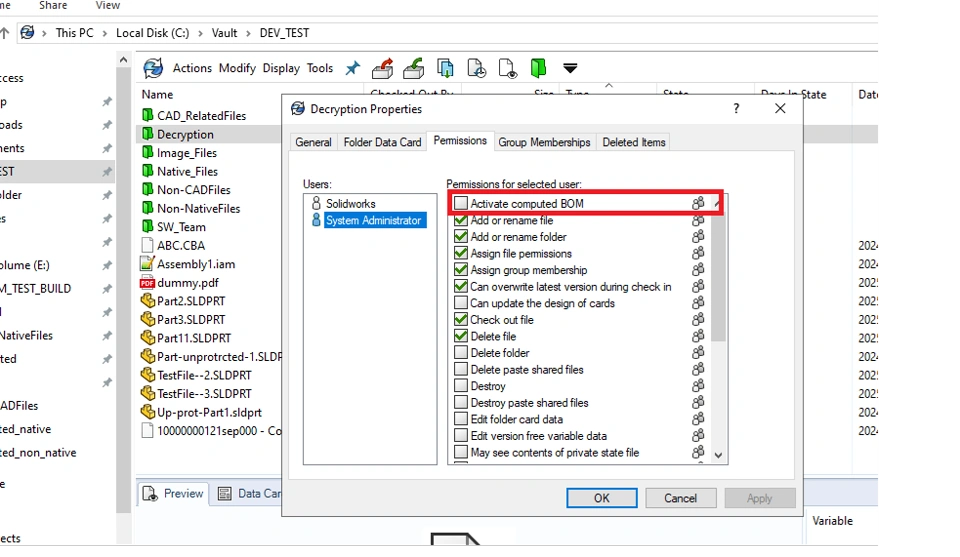Screen dimensions: 960x557
Task: Switch to the General tab
Action: click(313, 142)
